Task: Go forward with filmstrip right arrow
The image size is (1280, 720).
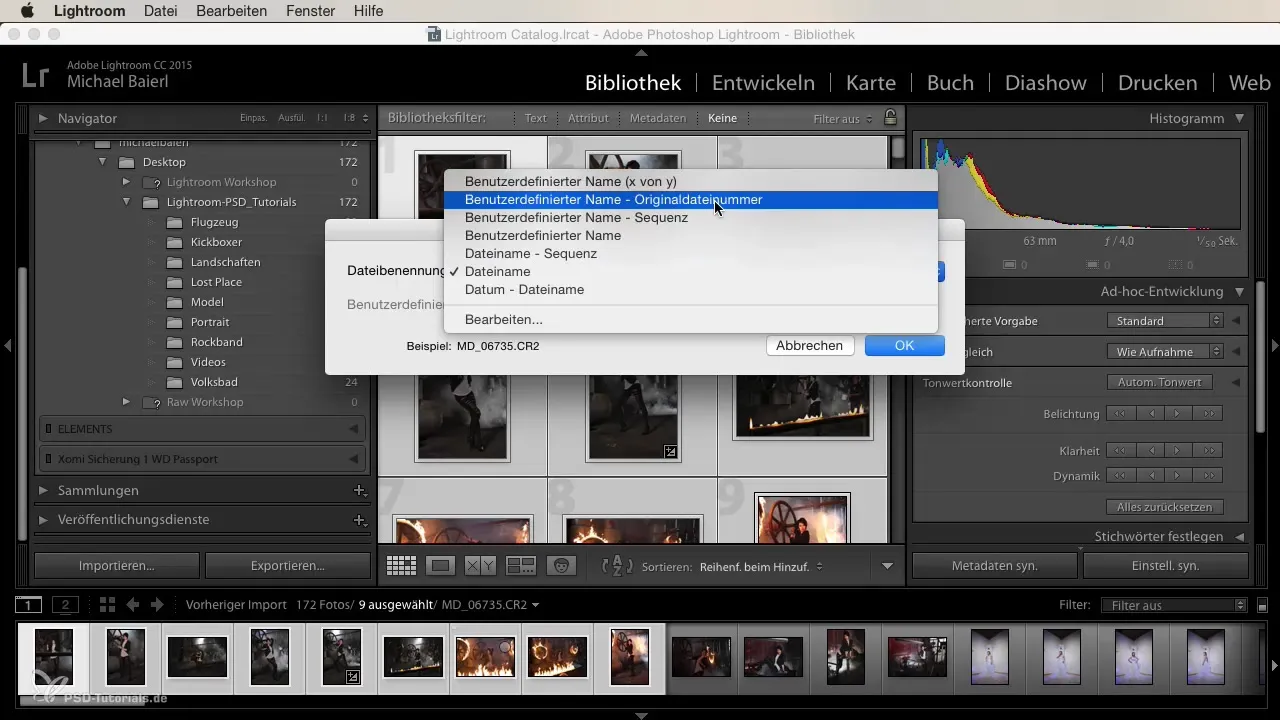Action: pyautogui.click(x=157, y=605)
